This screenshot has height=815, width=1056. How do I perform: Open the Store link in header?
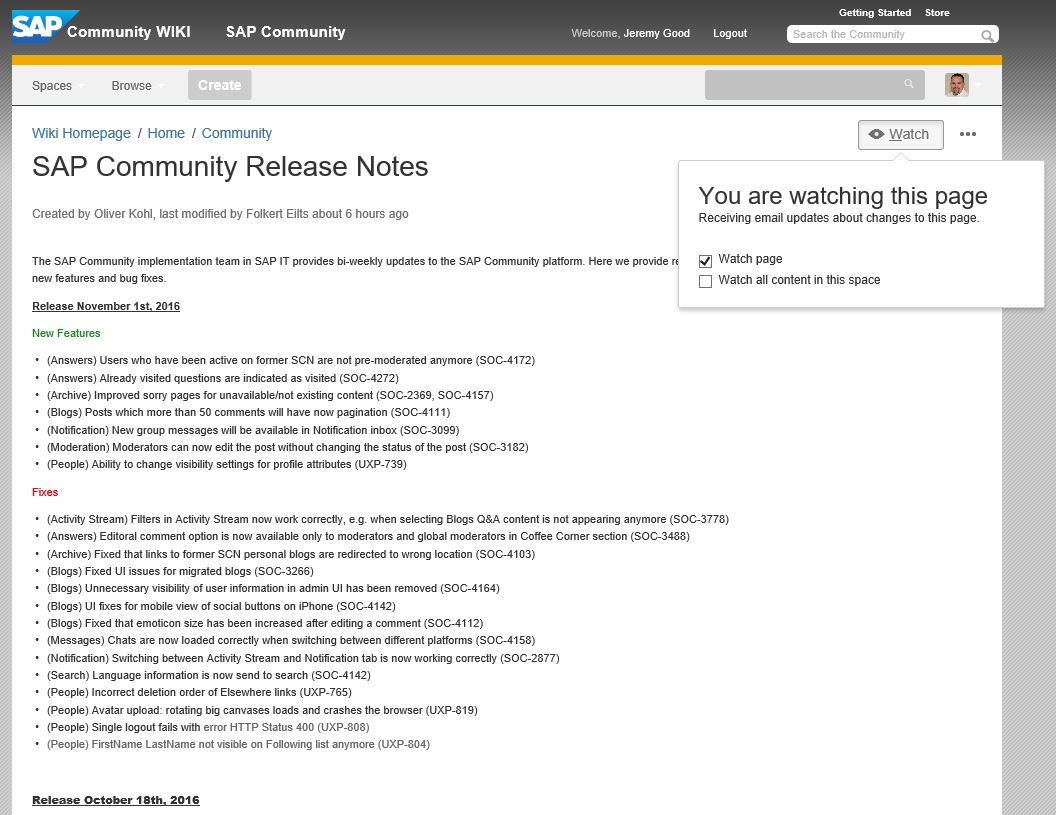(937, 13)
